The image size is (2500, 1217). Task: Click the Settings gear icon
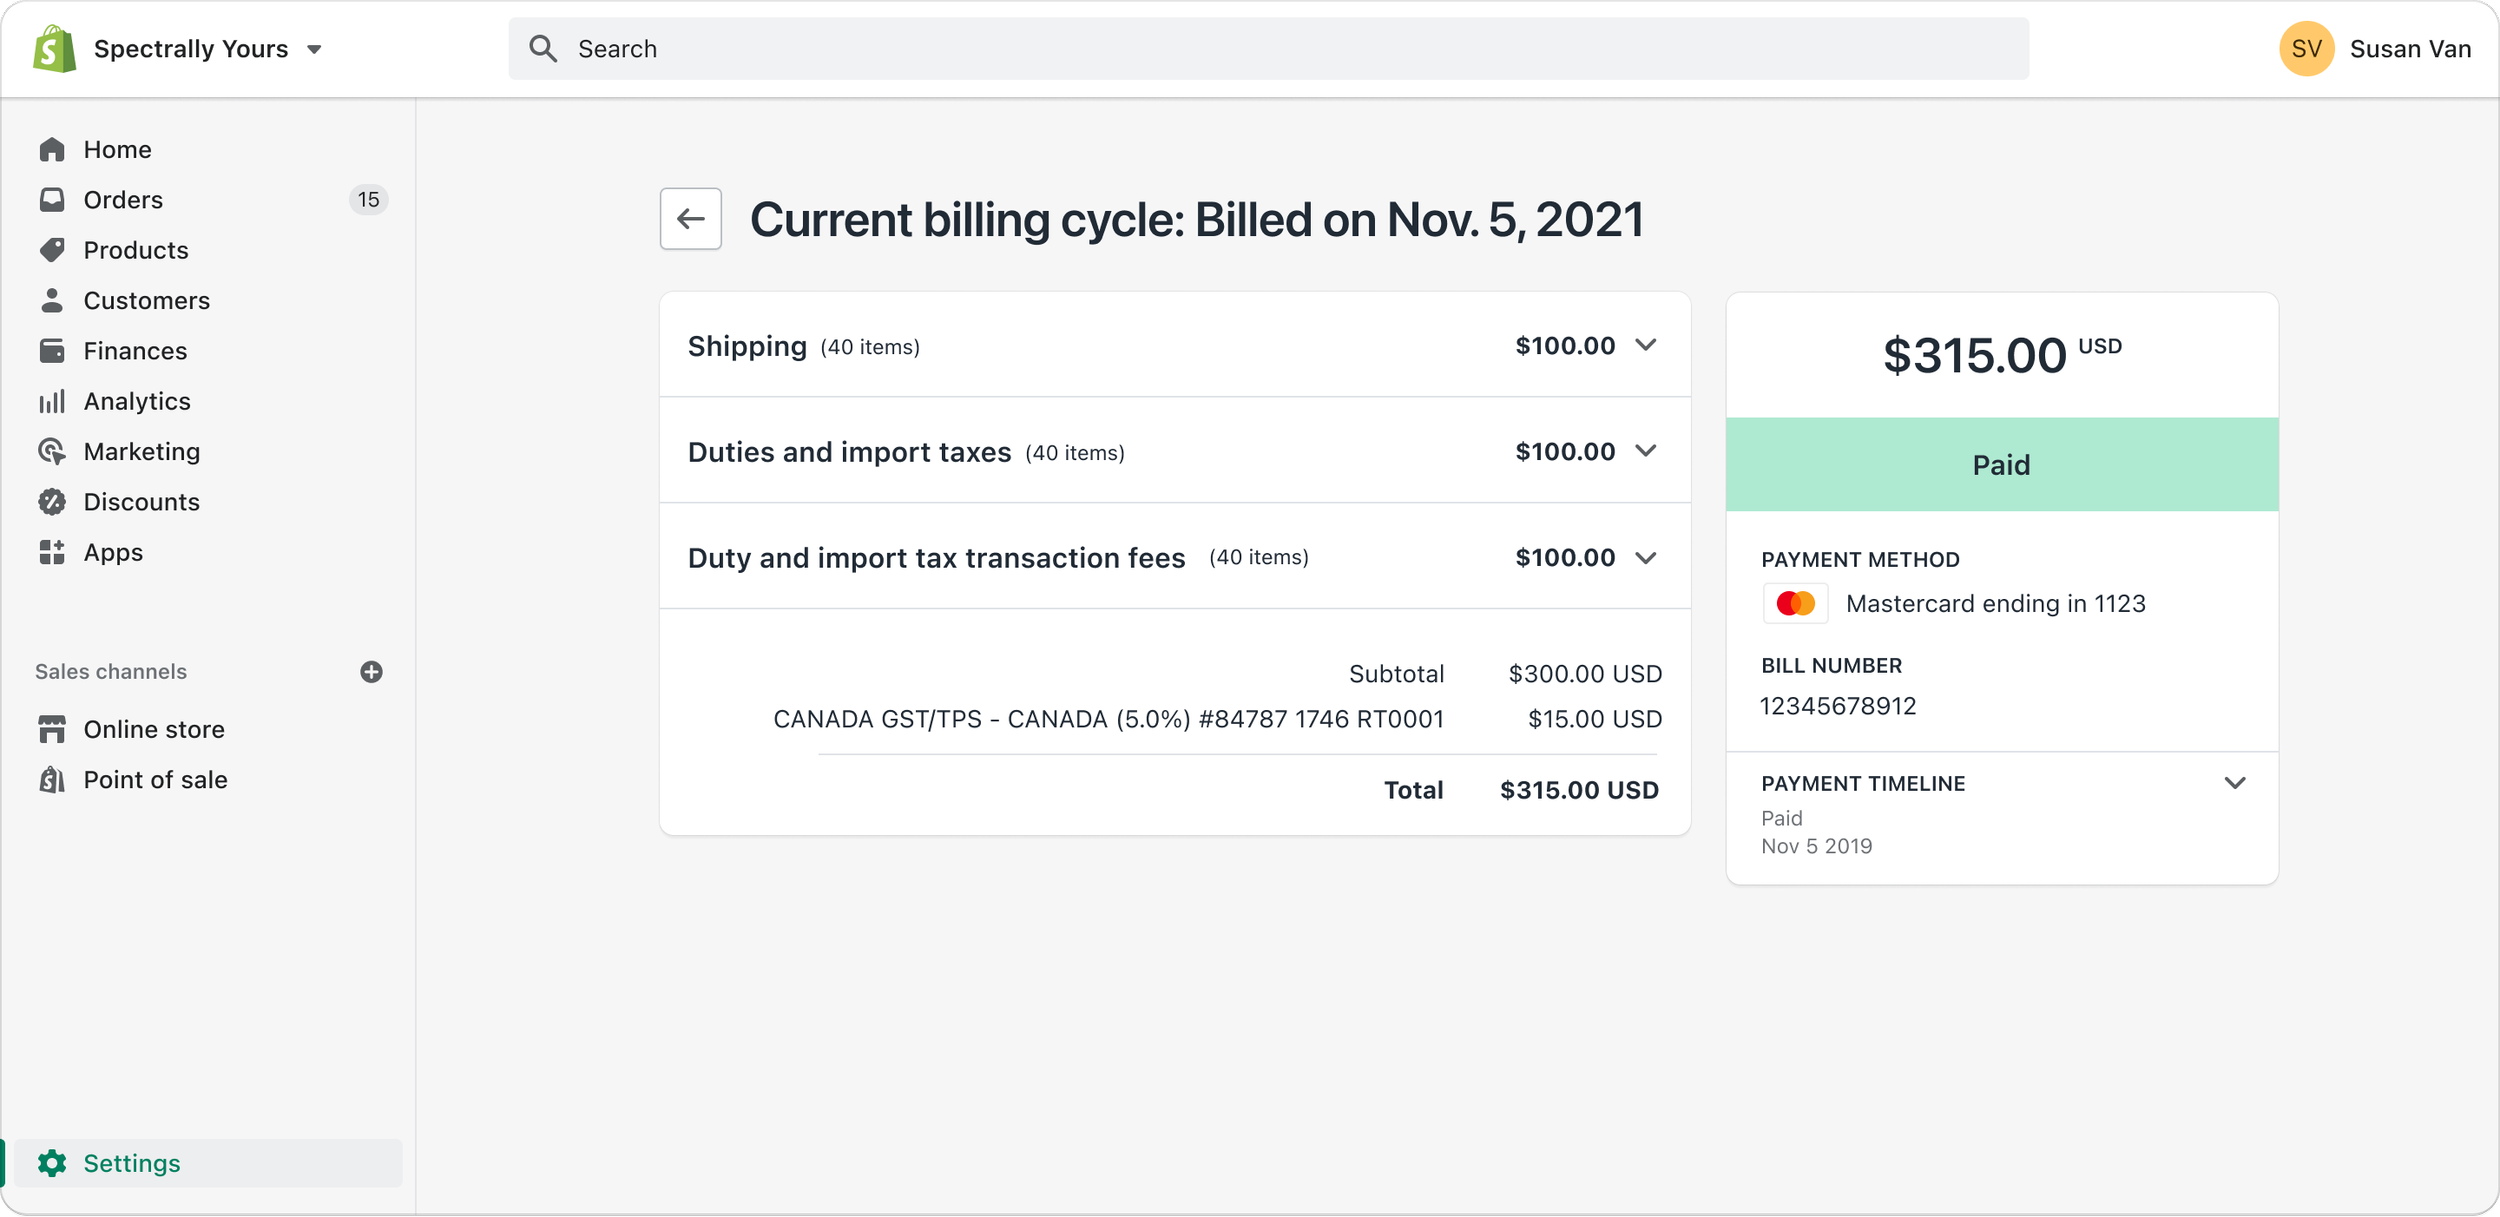pyautogui.click(x=52, y=1163)
